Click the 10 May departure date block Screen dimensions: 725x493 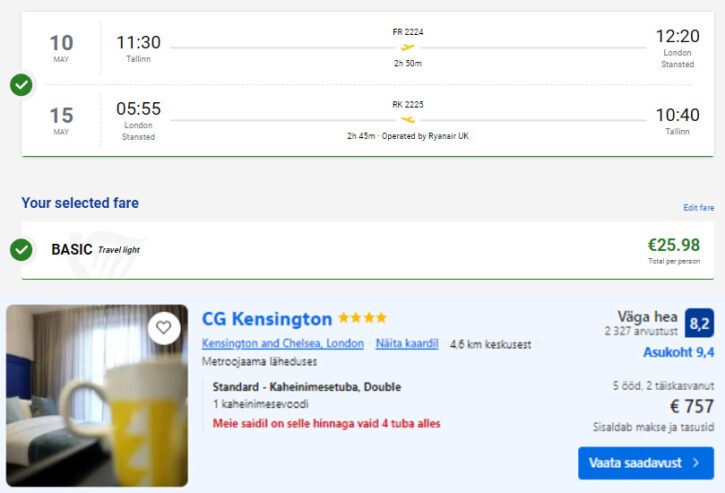61,49
